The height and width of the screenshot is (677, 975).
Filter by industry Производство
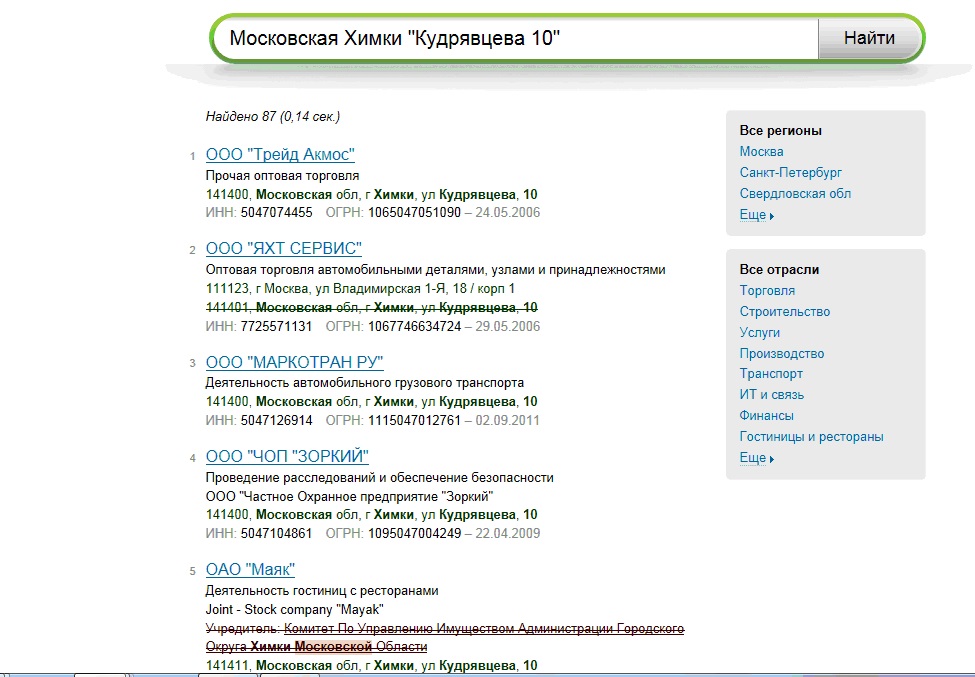[x=782, y=353]
